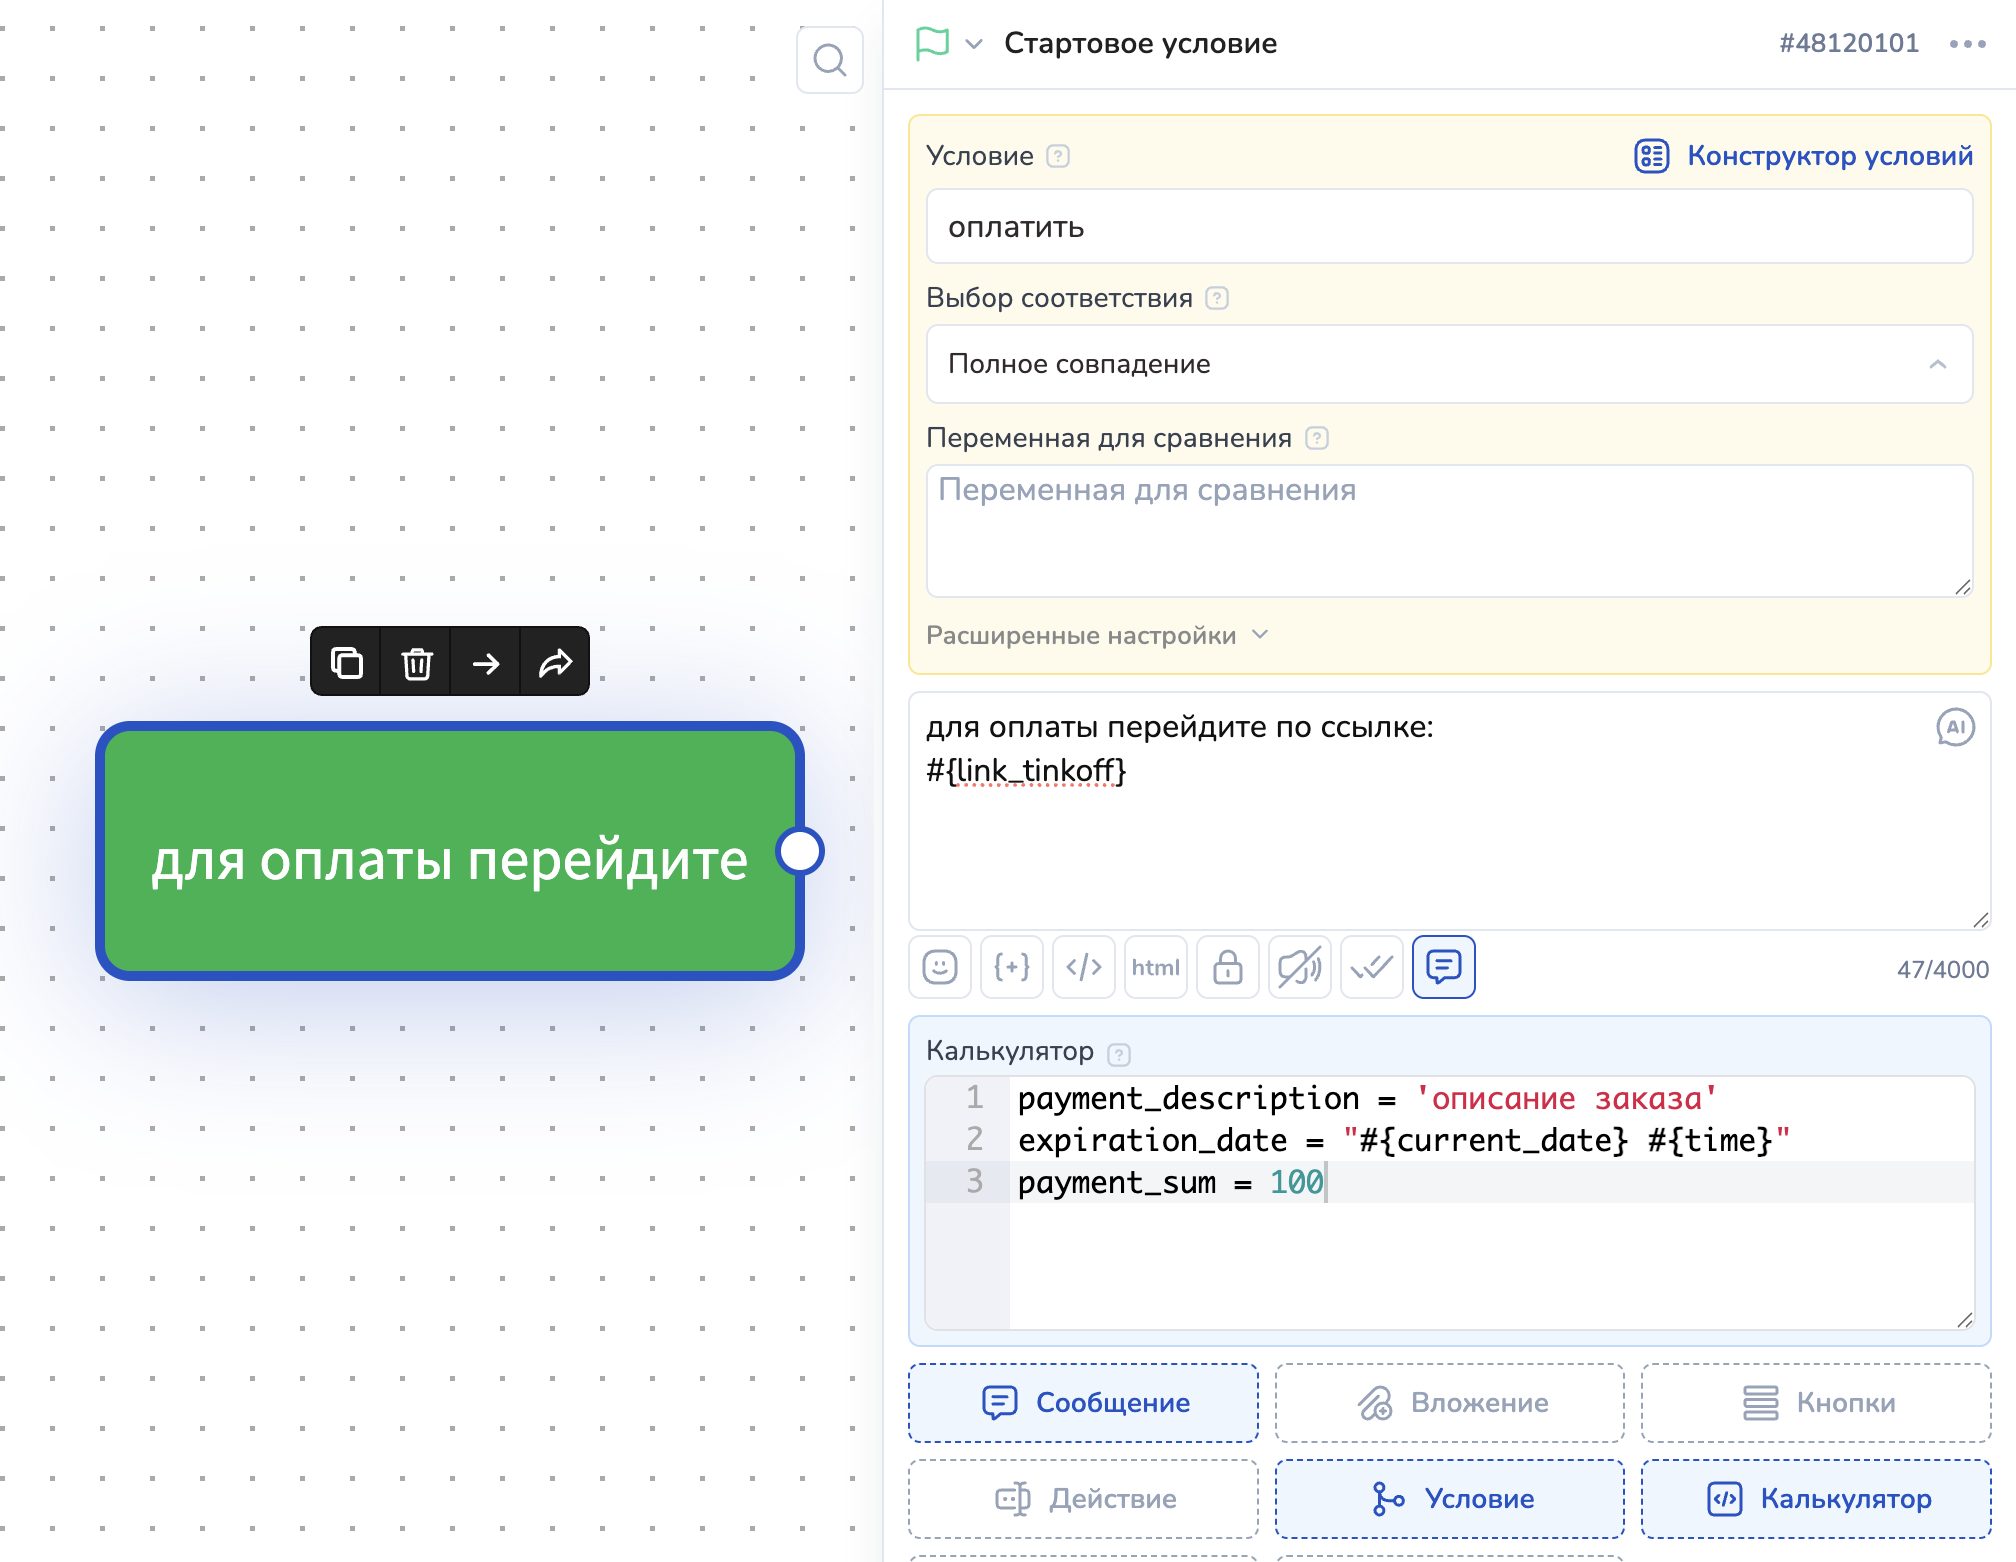Duplicate the block using the copy icon
Viewport: 2016px width, 1562px height.
point(346,662)
